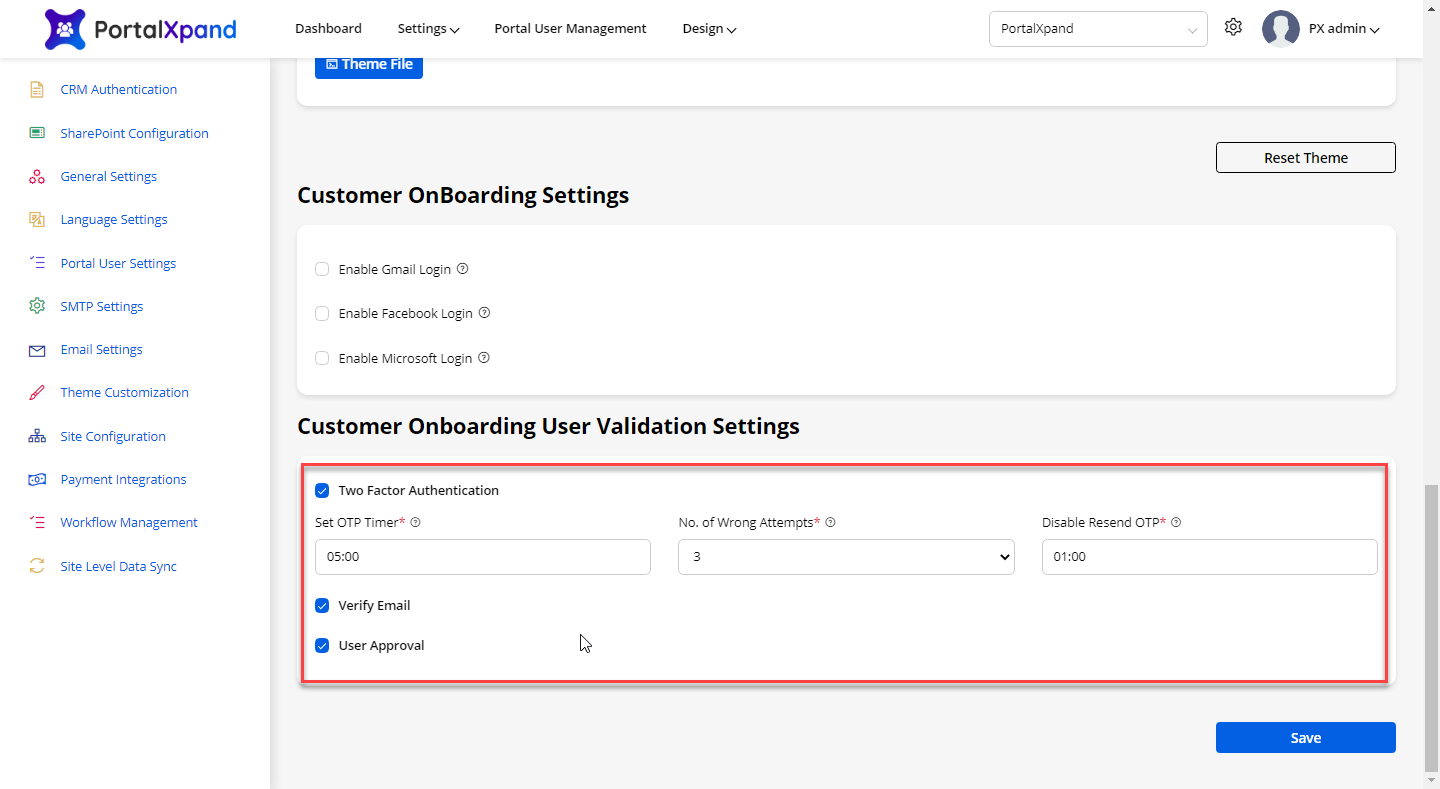
Task: Click help icon beside Enable Gmail Login
Action: click(x=462, y=269)
